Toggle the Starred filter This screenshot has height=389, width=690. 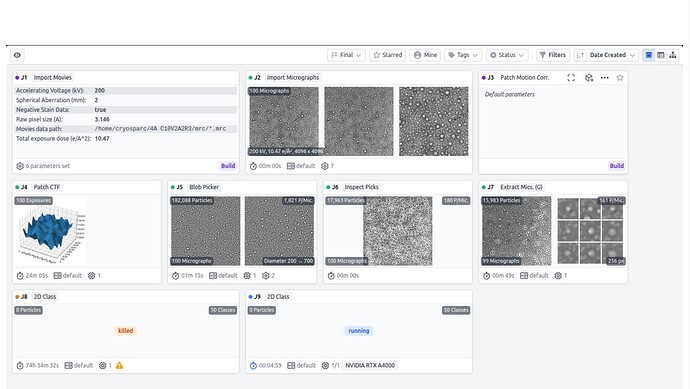[387, 55]
